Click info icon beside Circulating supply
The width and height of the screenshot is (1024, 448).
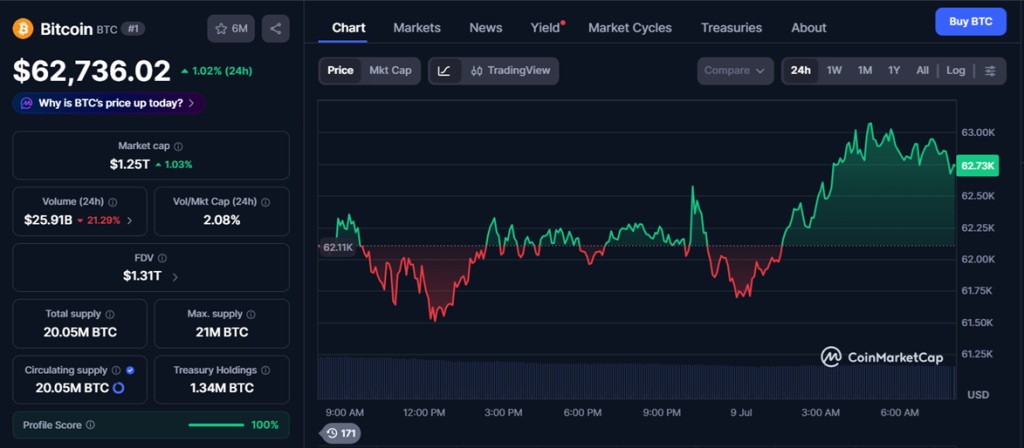(x=116, y=370)
